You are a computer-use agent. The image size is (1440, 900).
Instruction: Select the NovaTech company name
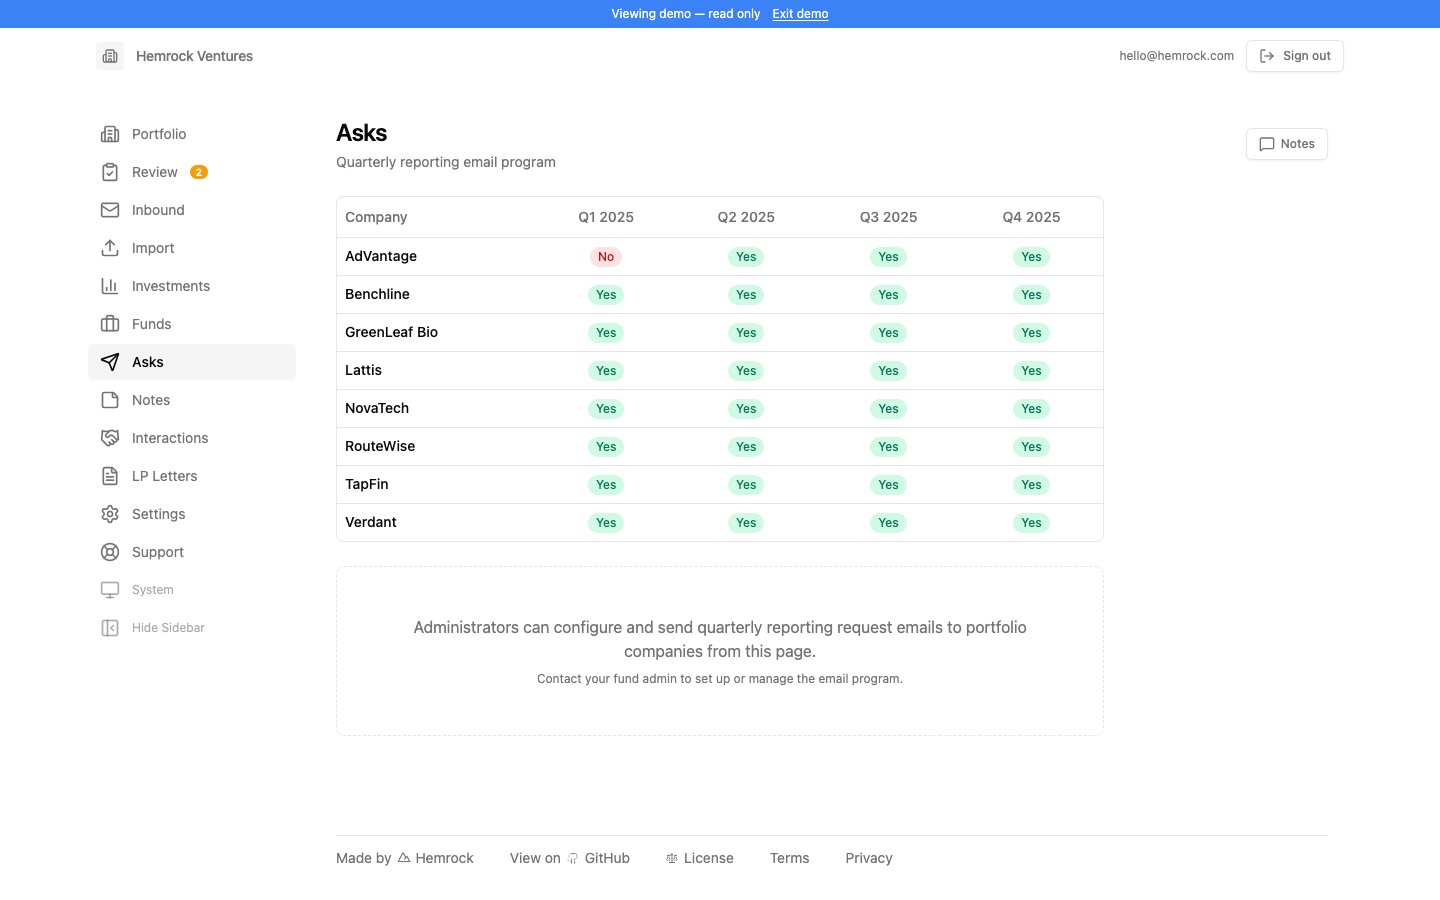point(377,408)
